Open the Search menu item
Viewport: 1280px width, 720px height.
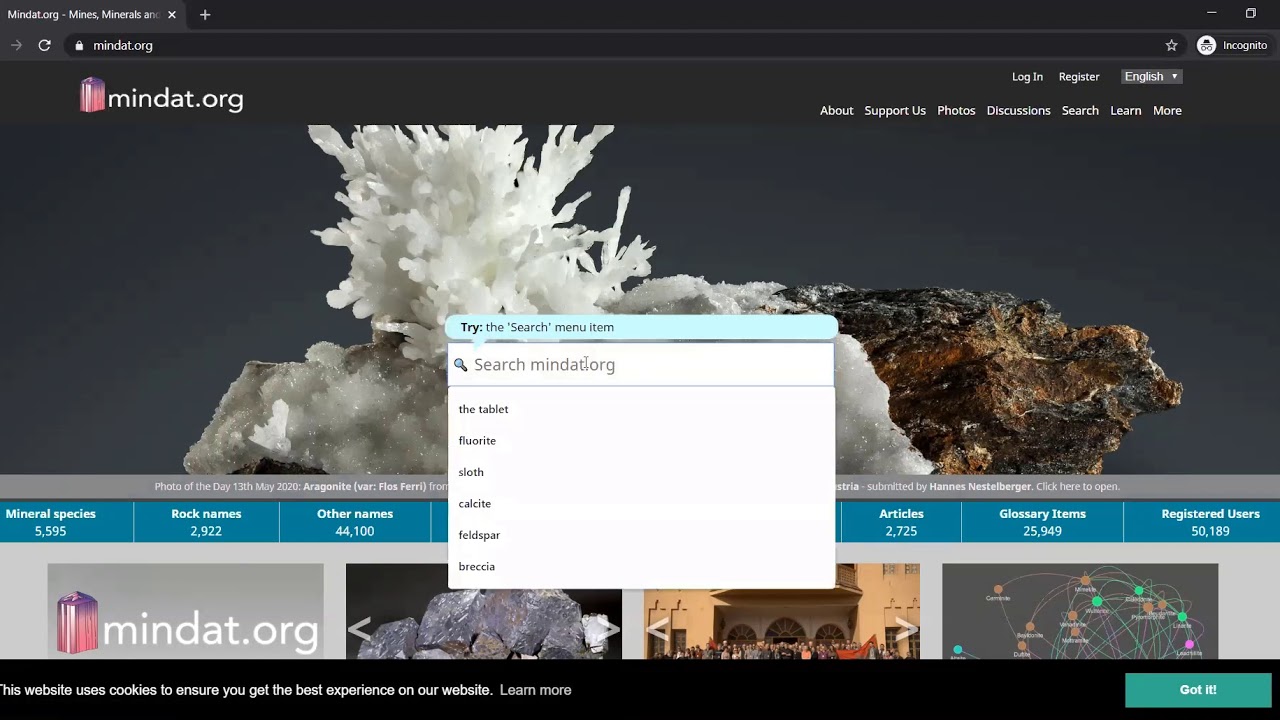pos(1080,110)
